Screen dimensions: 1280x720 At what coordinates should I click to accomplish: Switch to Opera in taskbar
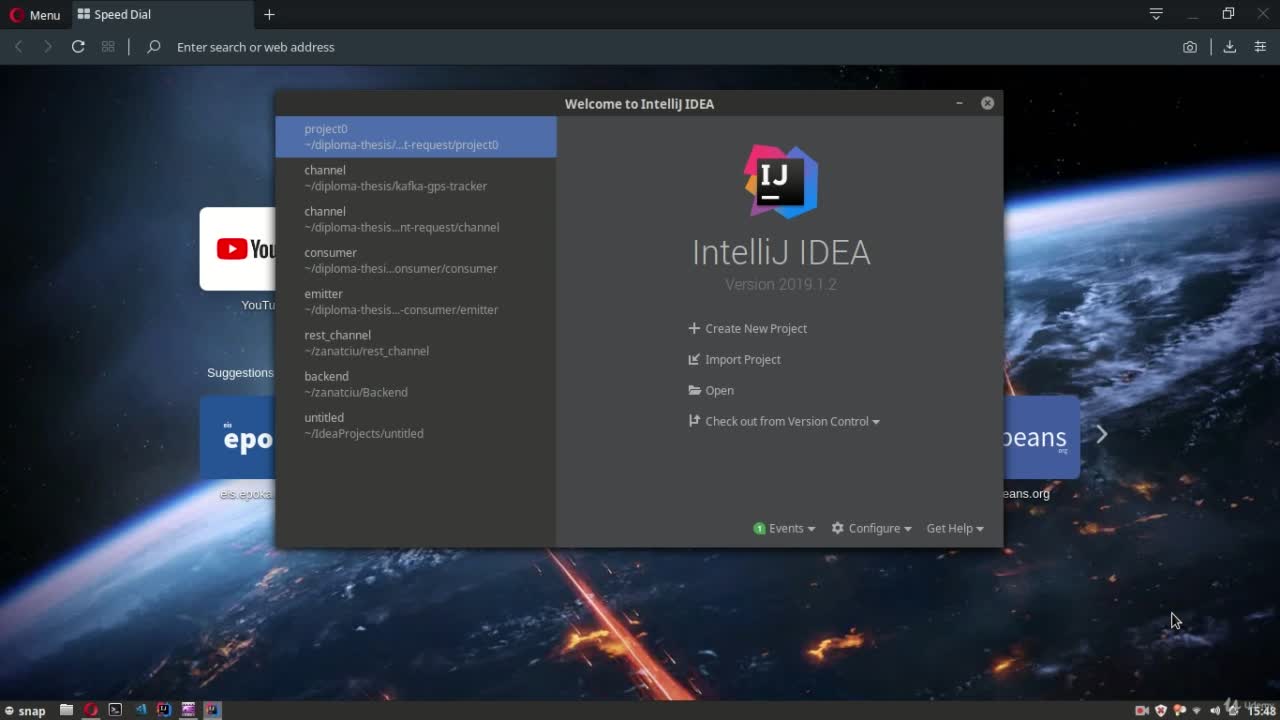coord(91,710)
